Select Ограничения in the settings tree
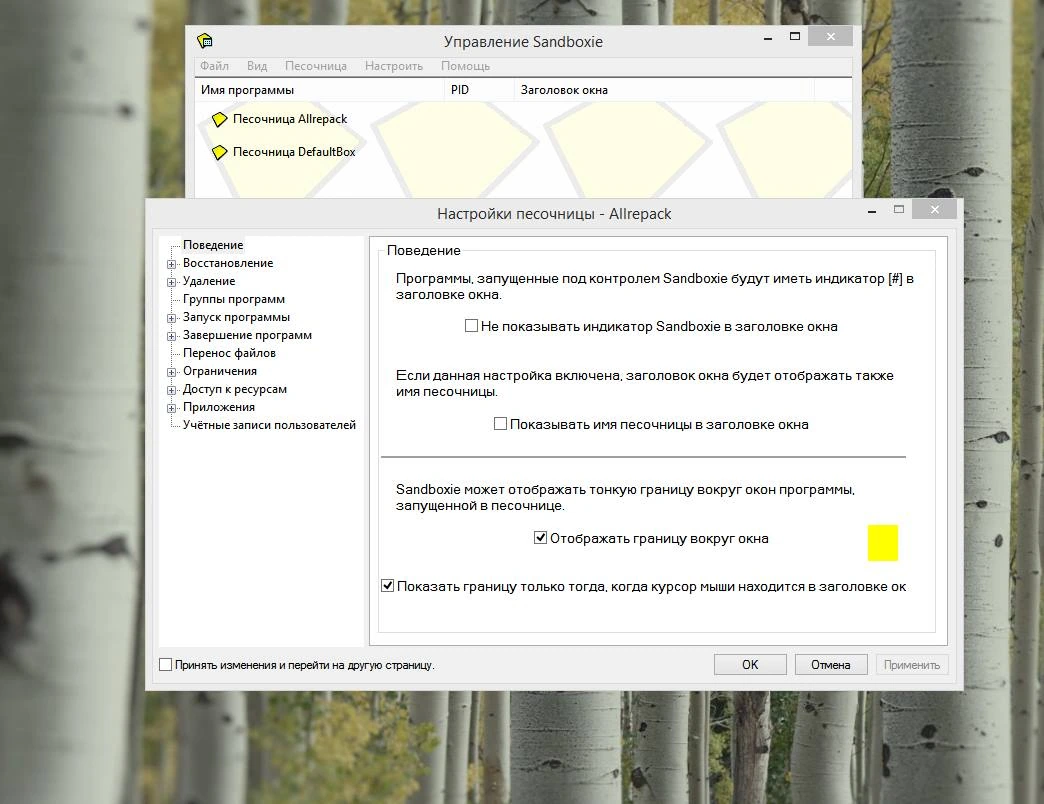Viewport: 1044px width, 804px height. (x=220, y=371)
